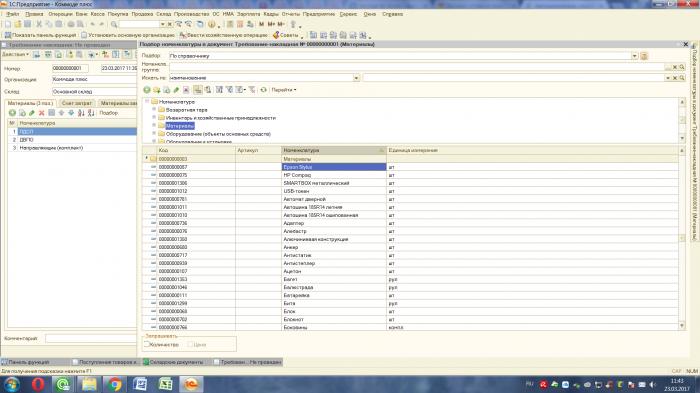Image resolution: width=700 pixels, height=393 pixels.
Task: Enable the Количество checkbox
Action: pos(146,344)
